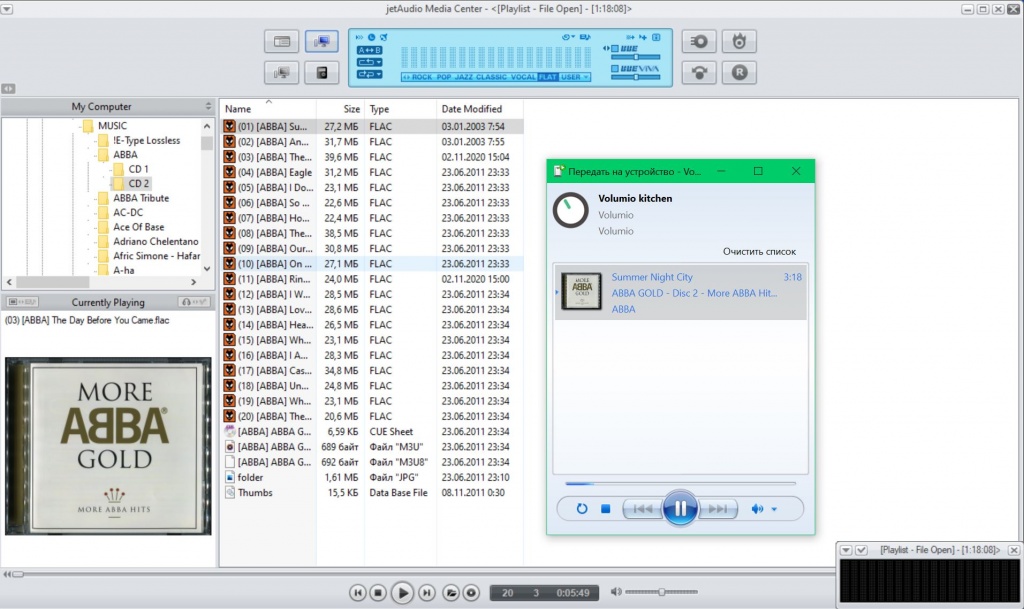Select the POP equalizer preset

point(444,77)
